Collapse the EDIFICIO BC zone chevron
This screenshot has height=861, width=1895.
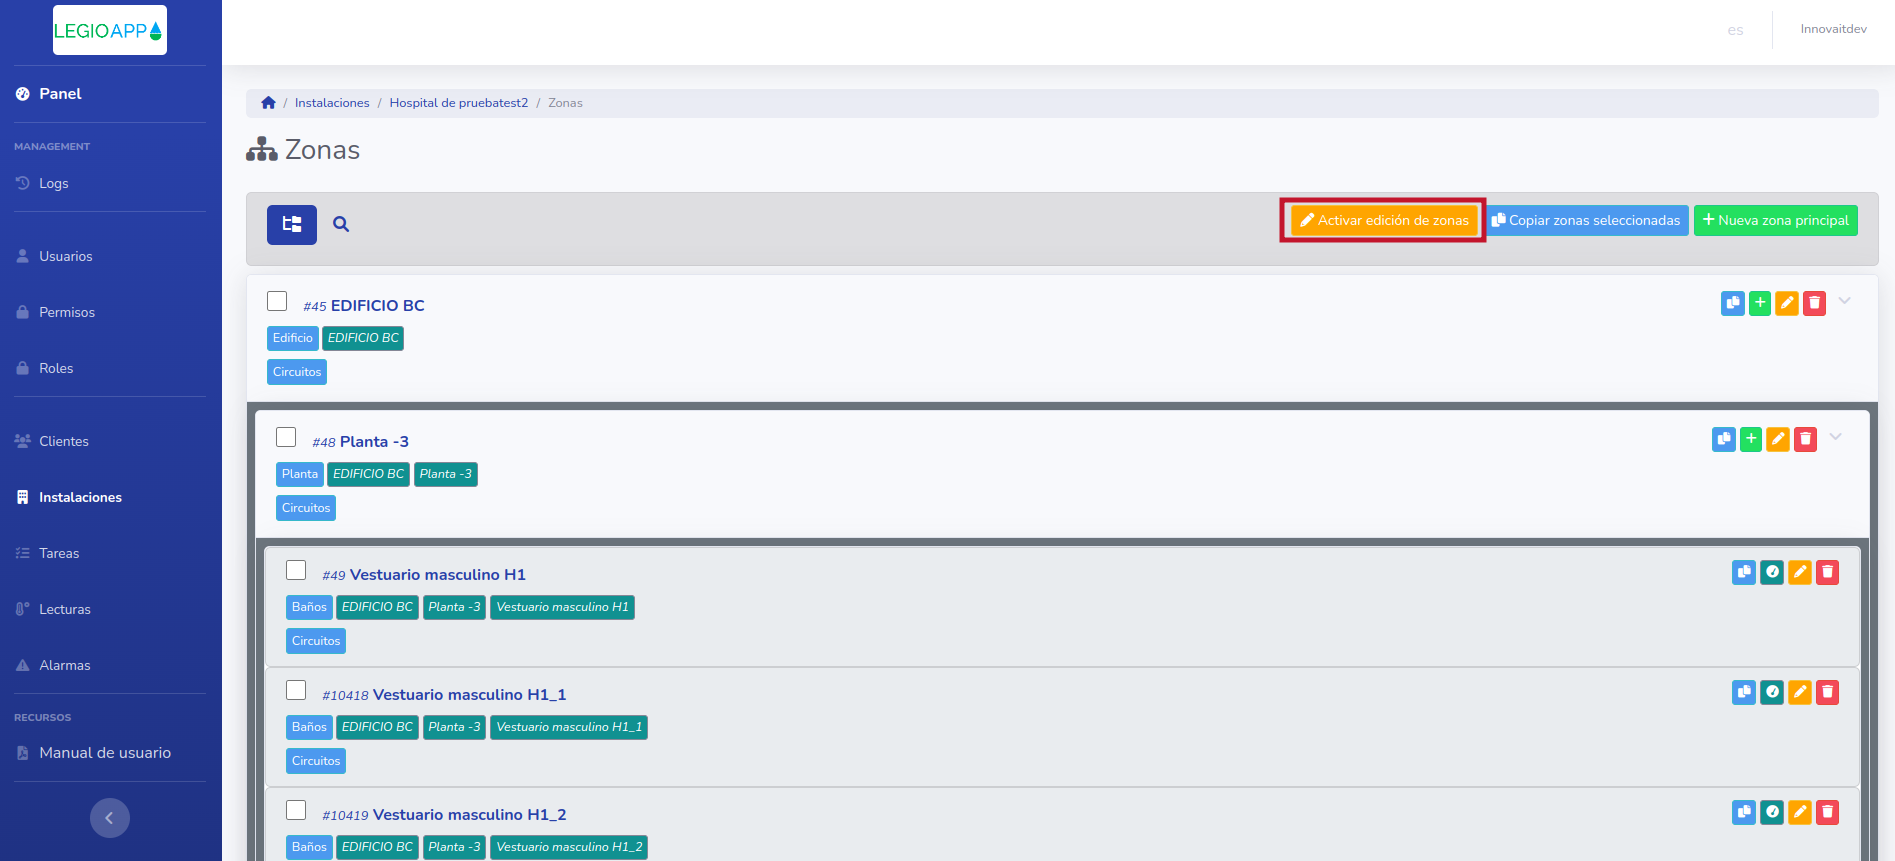click(x=1844, y=301)
